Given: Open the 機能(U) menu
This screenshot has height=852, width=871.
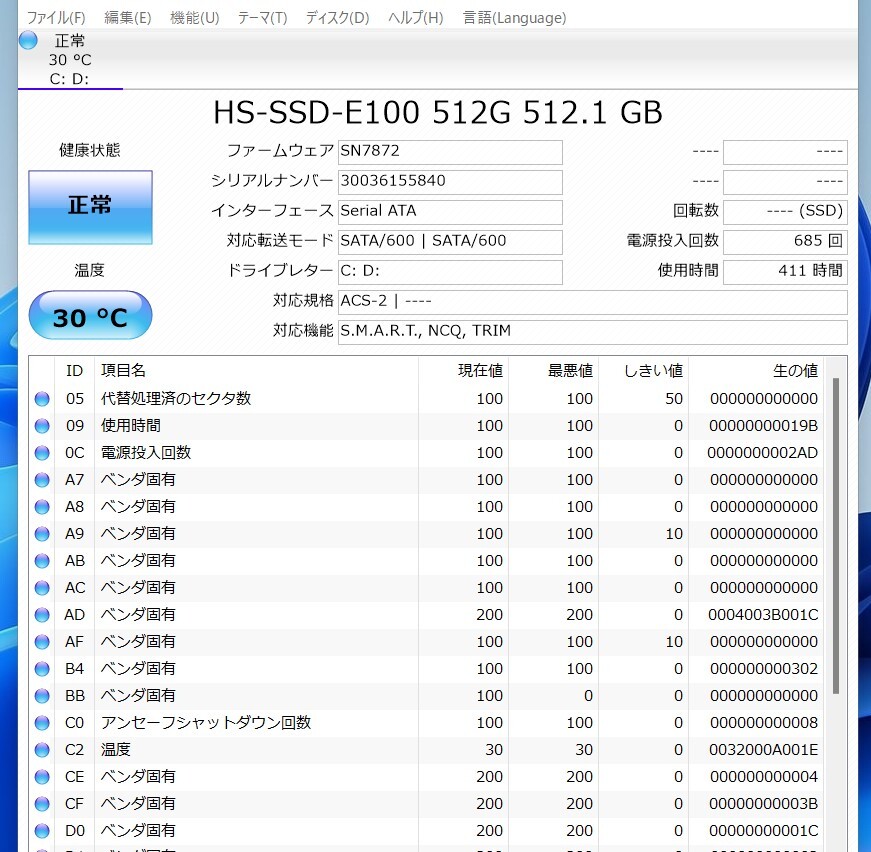Looking at the screenshot, I should pos(195,18).
